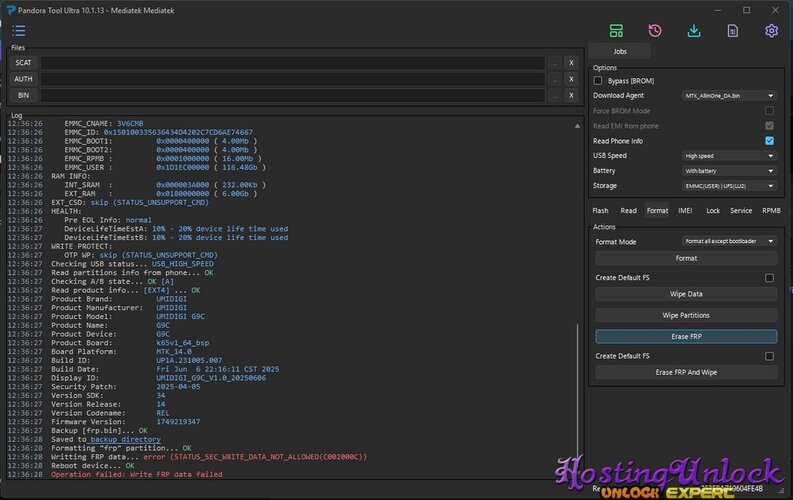Check Create Default FS above Wipe Data

point(769,278)
